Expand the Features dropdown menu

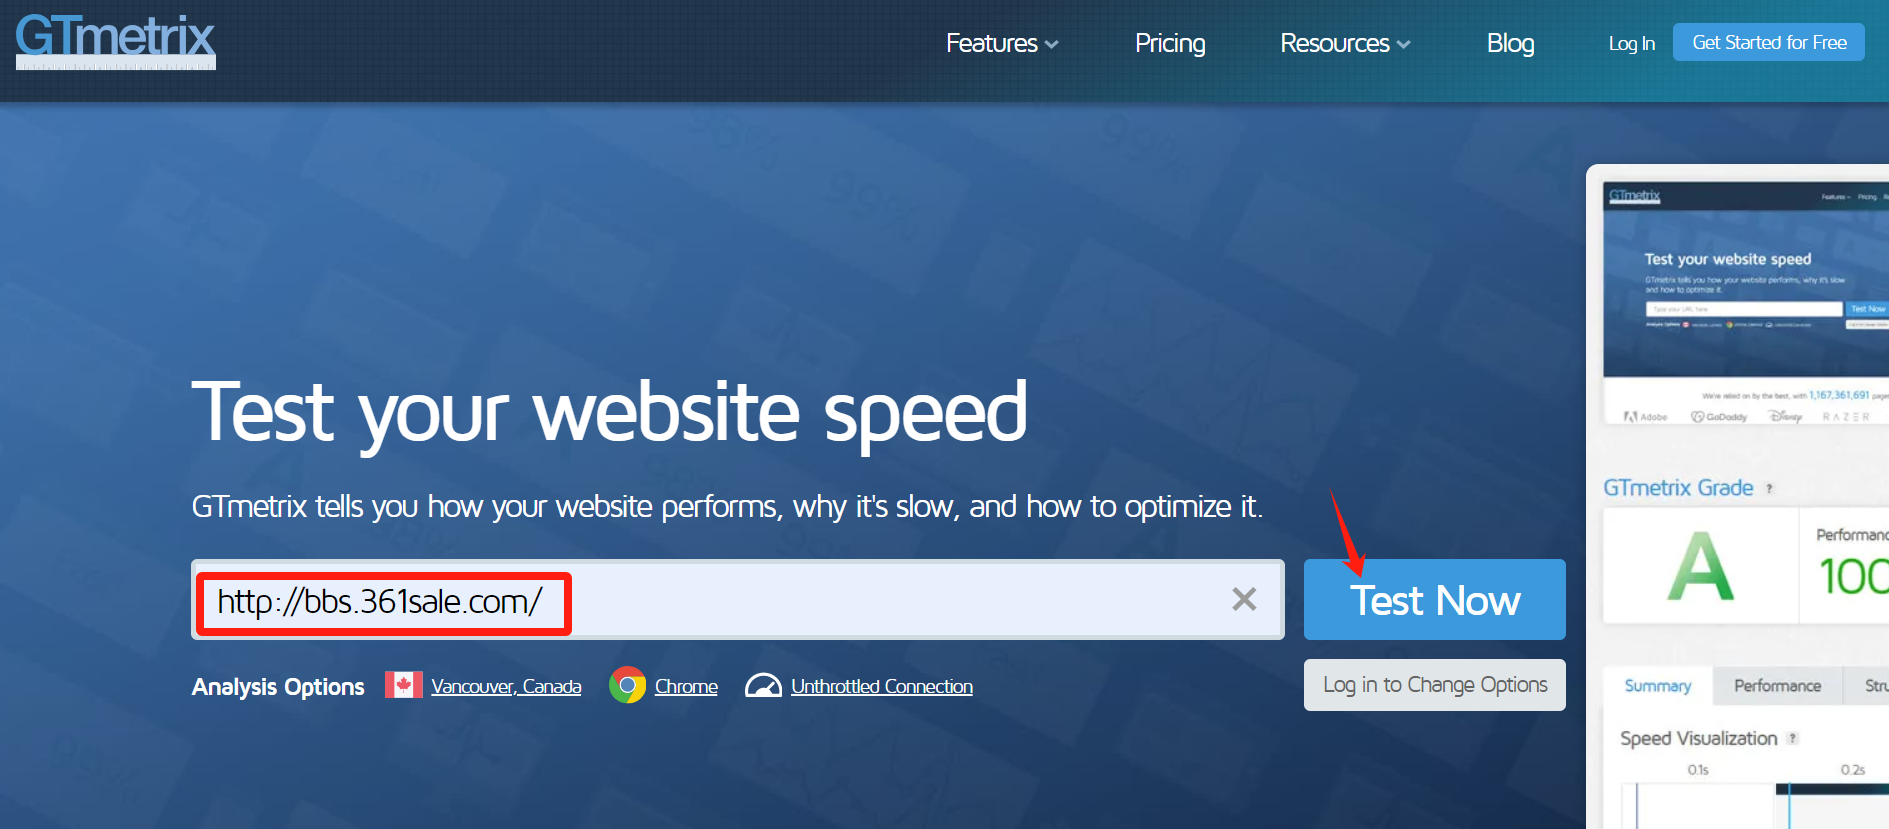[1002, 43]
